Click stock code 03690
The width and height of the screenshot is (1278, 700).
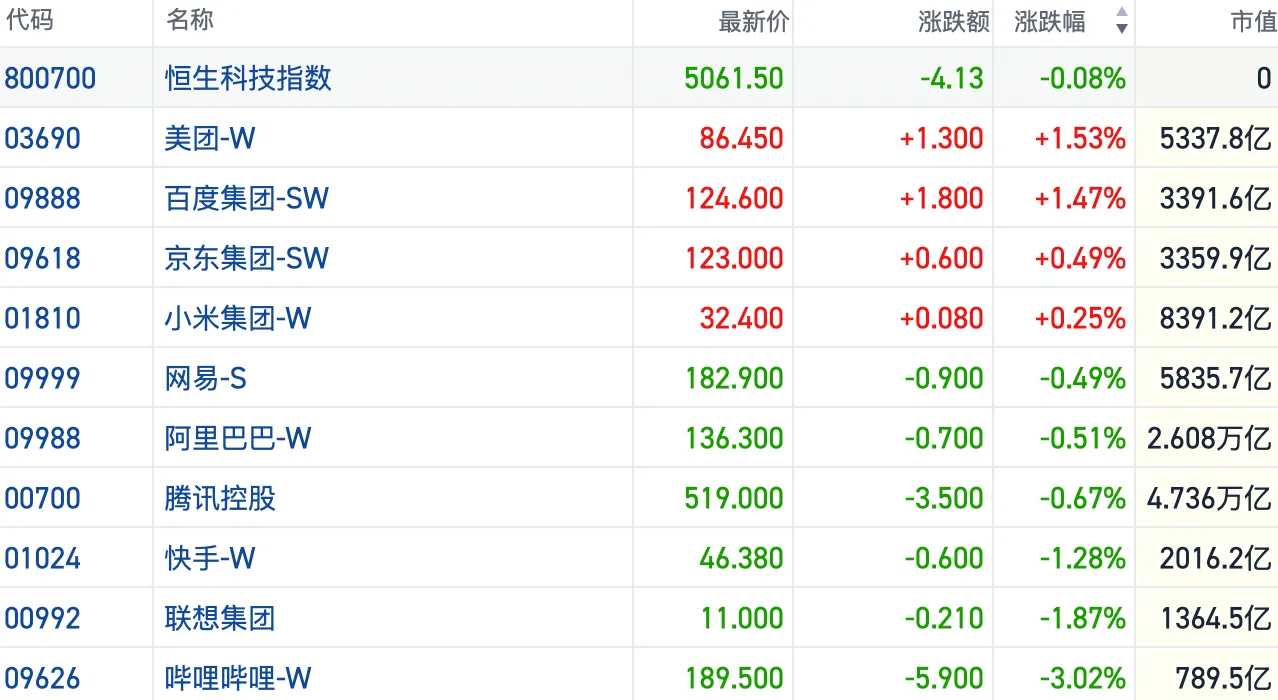(x=42, y=138)
